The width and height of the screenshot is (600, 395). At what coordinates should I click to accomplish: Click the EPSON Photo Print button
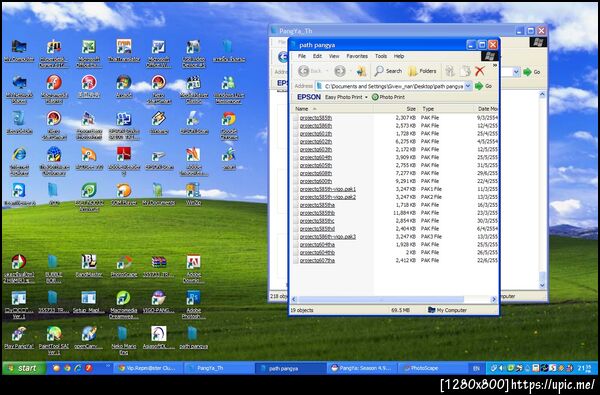click(388, 97)
